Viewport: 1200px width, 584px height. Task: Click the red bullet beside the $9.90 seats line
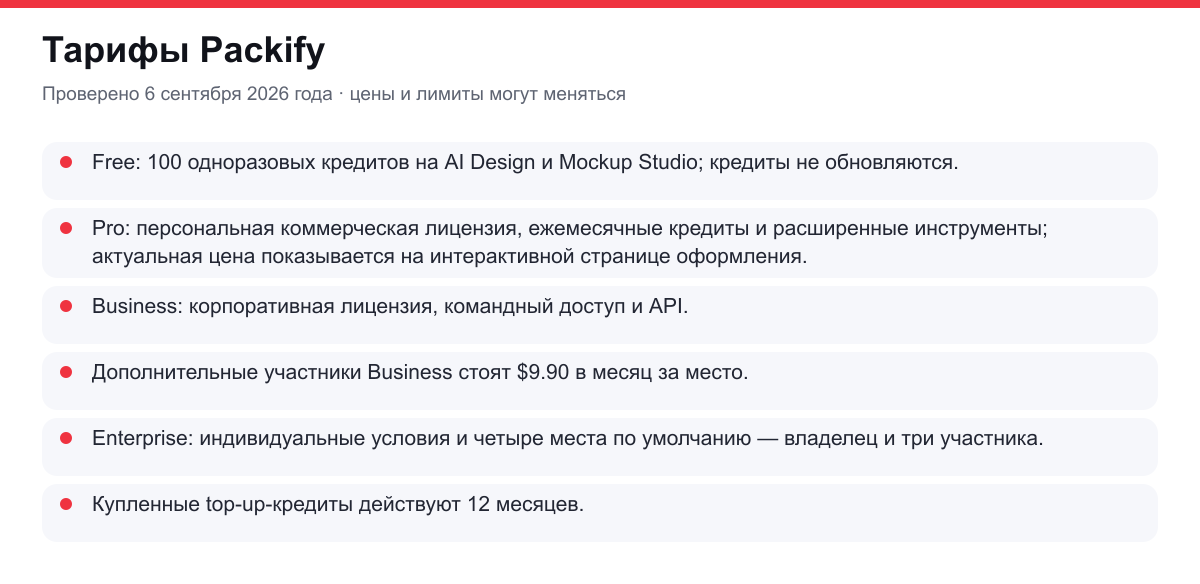[x=66, y=372]
